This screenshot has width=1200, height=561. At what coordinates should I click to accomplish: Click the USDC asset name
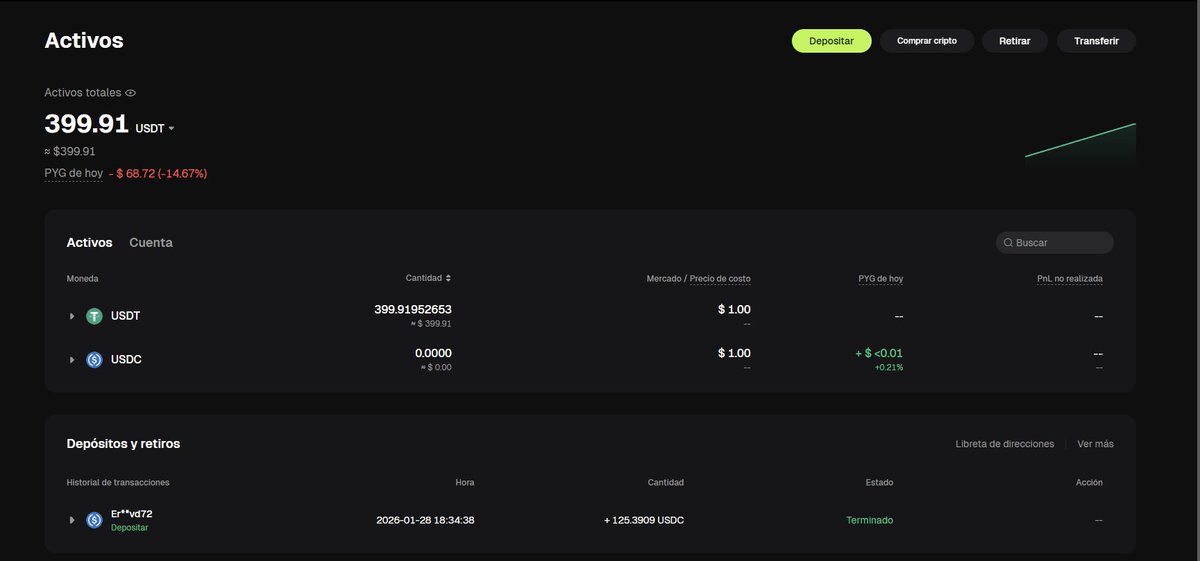[126, 359]
